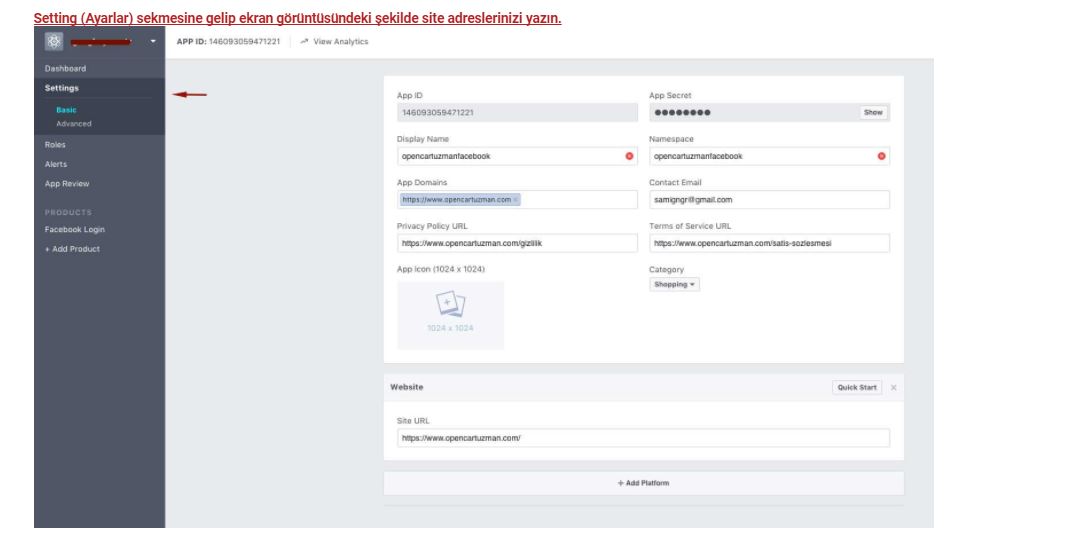Click the App Domains field
Image resolution: width=1068 pixels, height=544 pixels.
518,199
